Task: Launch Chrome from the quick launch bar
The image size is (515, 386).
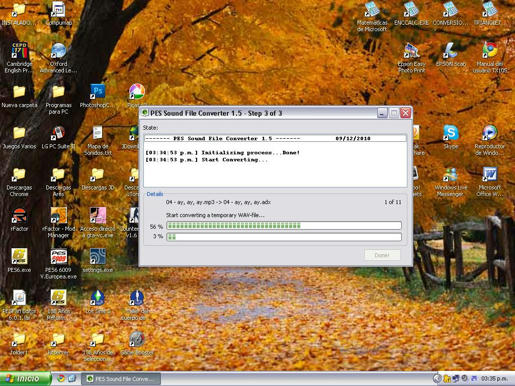Action: (x=61, y=379)
